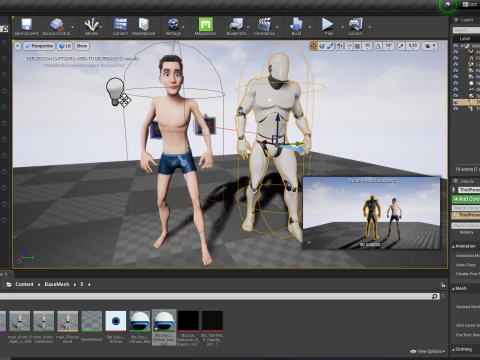The image size is (480, 360).
Task: Toggle the world/local coordinate globe icon
Action: tap(339, 46)
